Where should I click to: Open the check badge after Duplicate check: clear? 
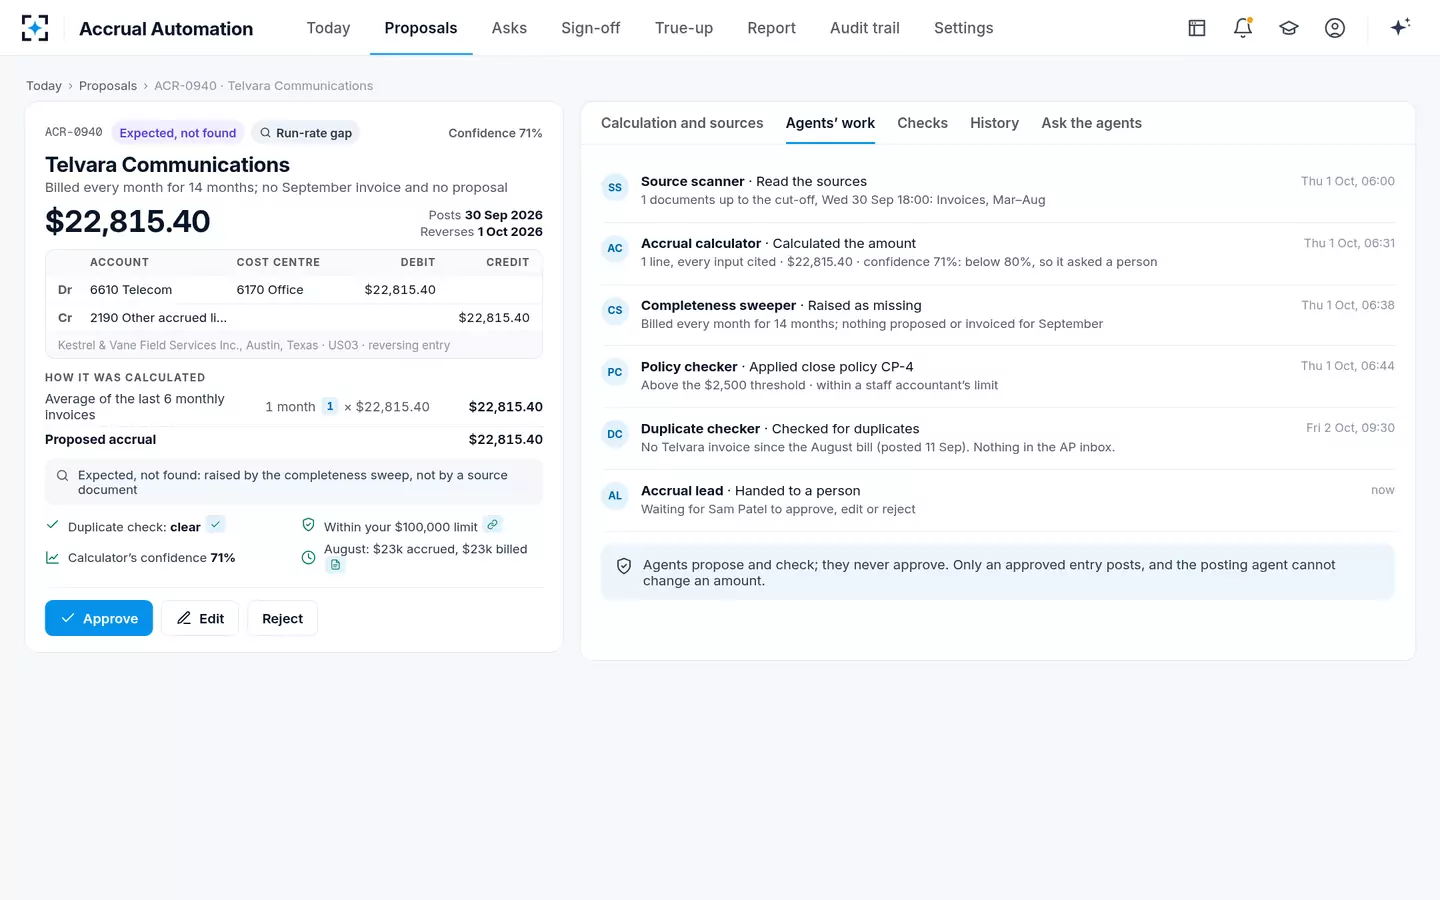click(x=216, y=524)
